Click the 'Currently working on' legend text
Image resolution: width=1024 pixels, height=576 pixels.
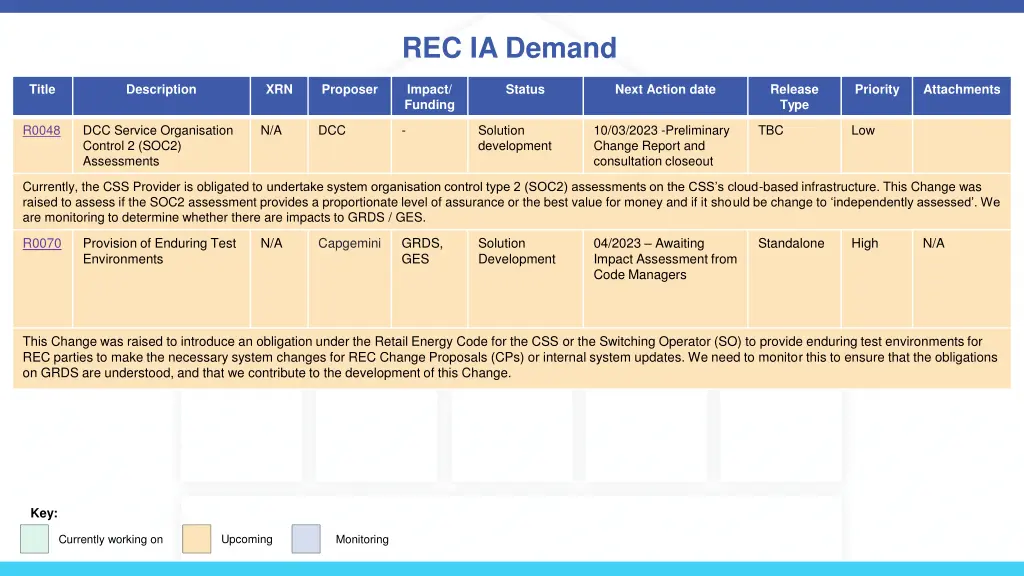pyautogui.click(x=110, y=539)
